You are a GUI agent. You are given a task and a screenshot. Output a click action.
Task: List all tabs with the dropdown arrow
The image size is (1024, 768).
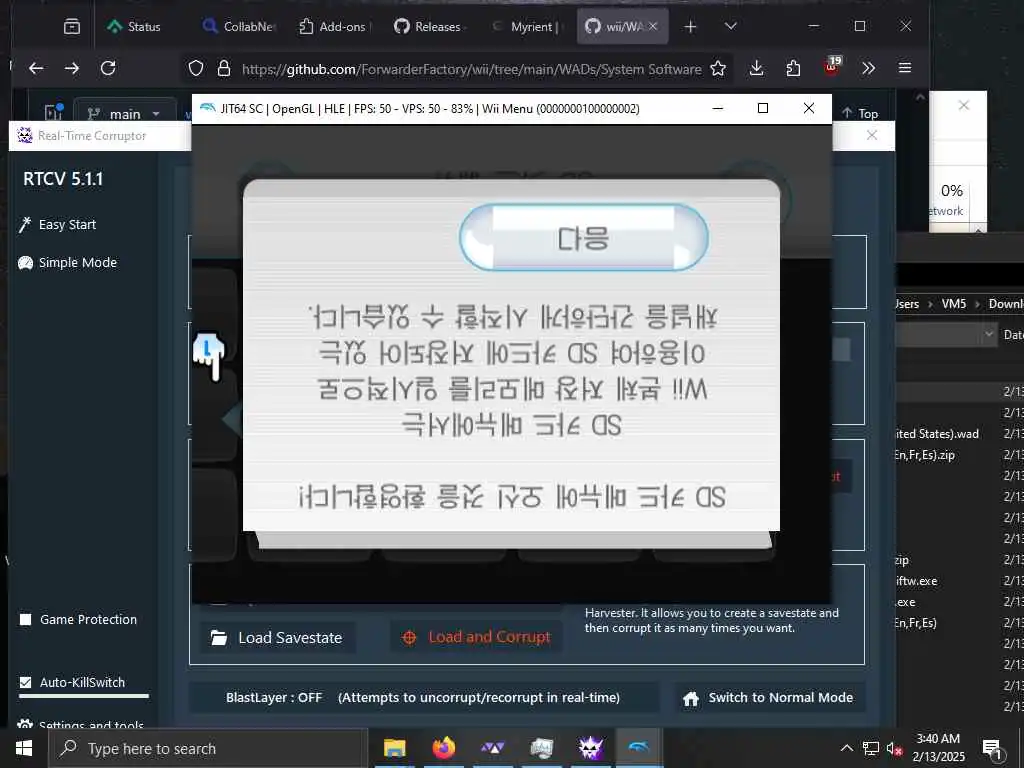[x=731, y=26]
